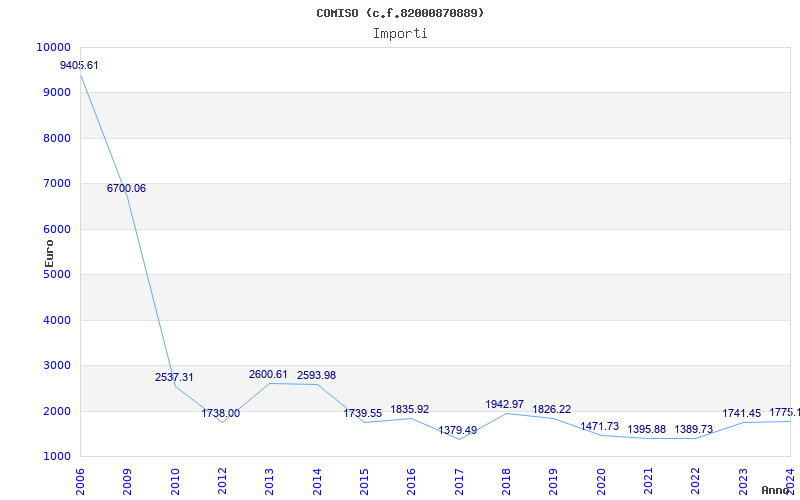Click the 1741.45 data label
The width and height of the screenshot is (800, 500).
(x=741, y=413)
